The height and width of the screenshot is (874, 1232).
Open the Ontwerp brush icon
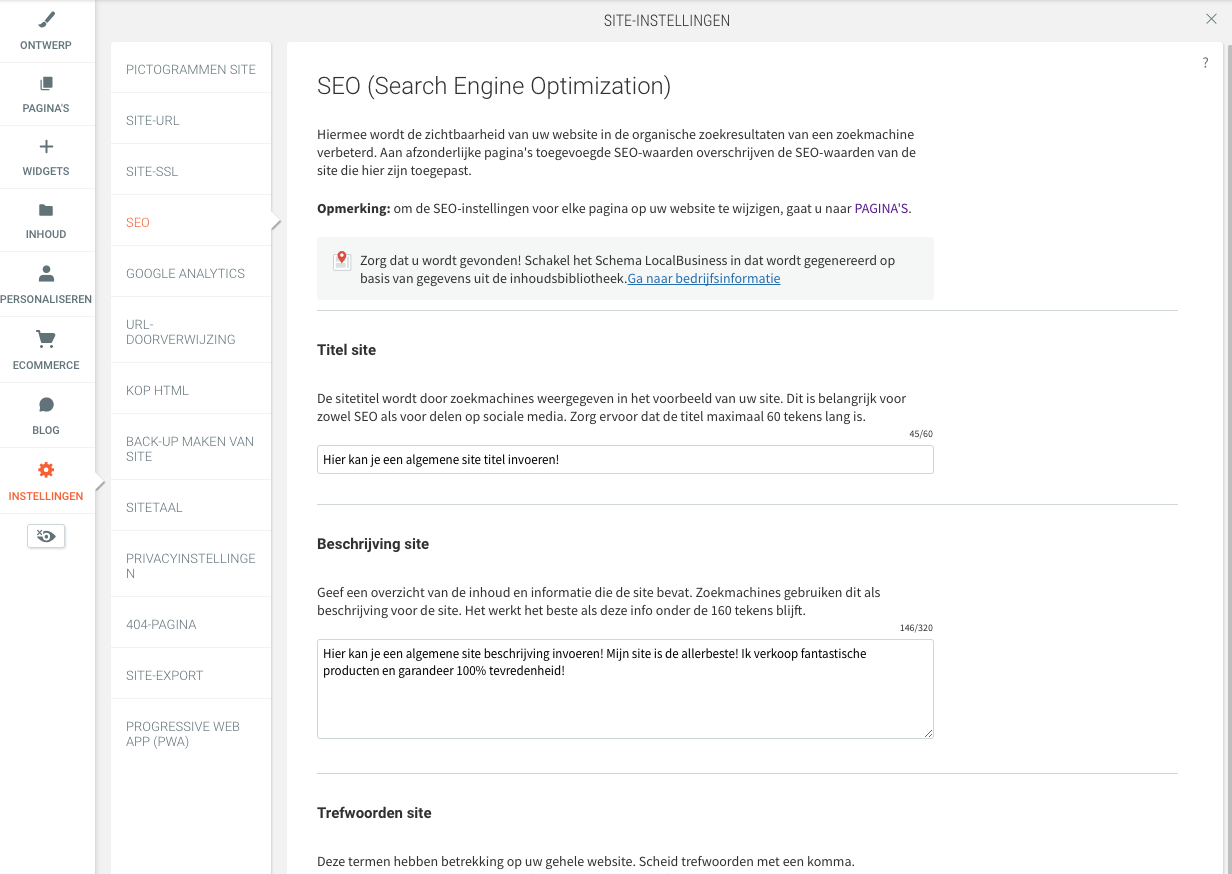pos(46,19)
